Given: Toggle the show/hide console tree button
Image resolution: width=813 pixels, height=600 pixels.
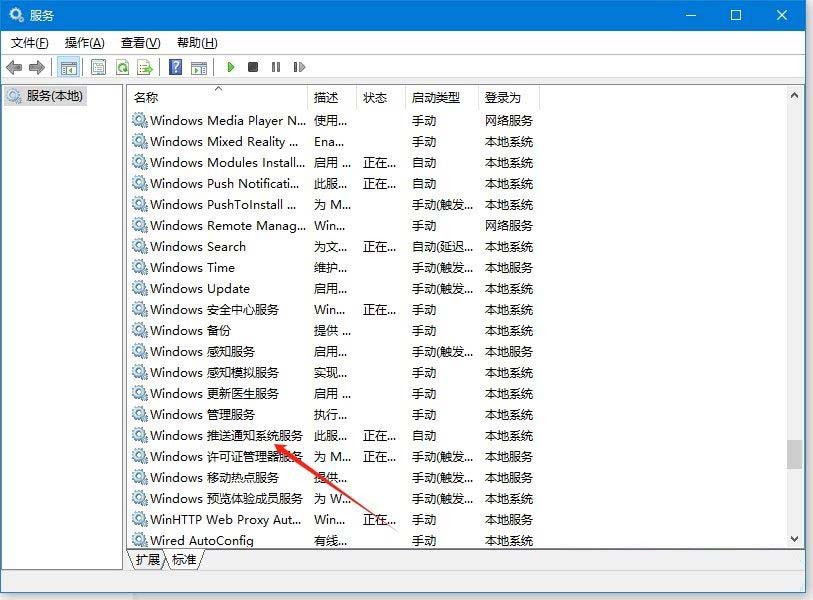Looking at the screenshot, I should pyautogui.click(x=69, y=67).
